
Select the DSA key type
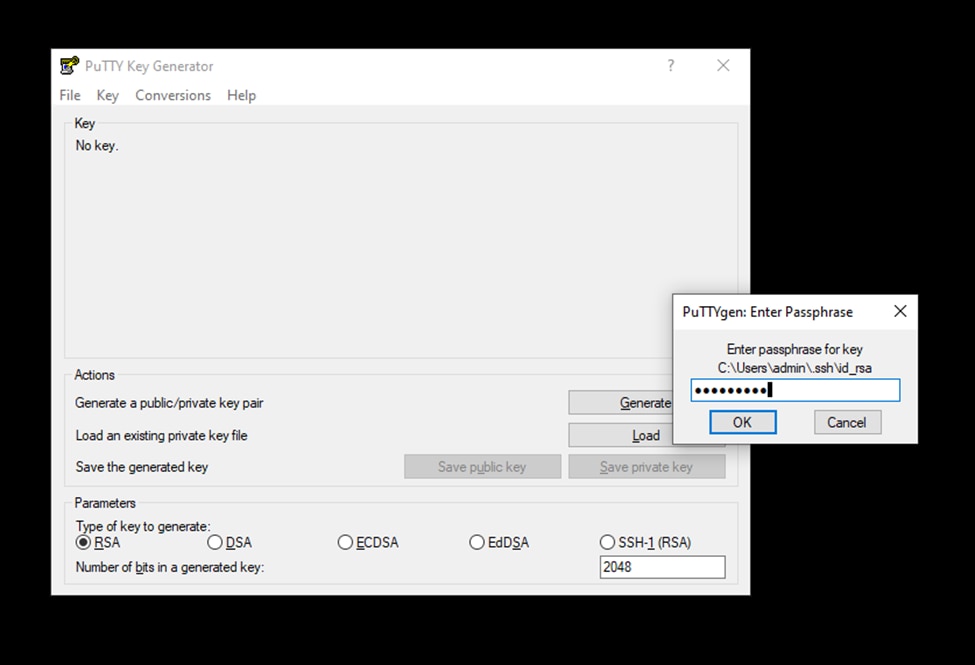229,542
